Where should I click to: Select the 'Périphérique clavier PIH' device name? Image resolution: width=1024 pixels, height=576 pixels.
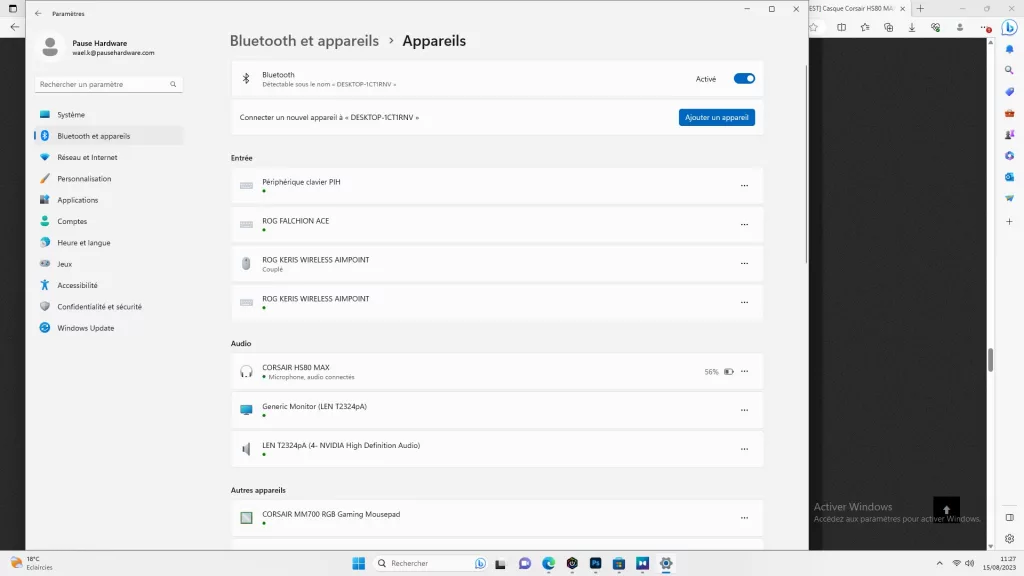click(x=301, y=182)
